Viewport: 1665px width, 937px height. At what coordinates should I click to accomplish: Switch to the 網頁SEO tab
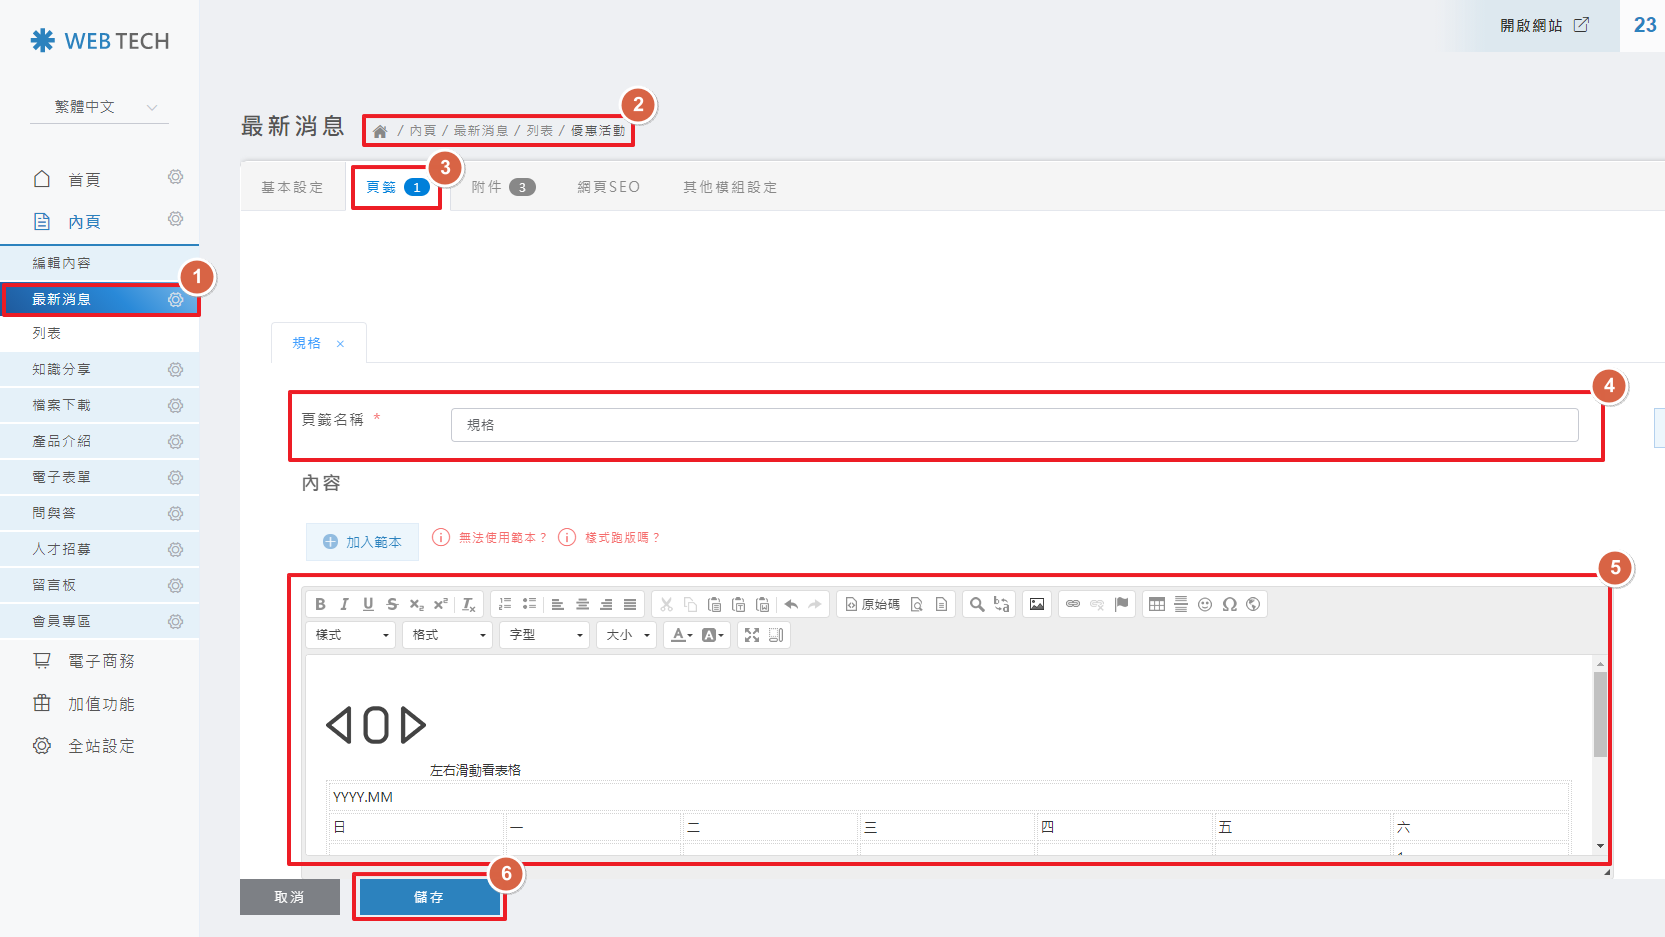[608, 187]
